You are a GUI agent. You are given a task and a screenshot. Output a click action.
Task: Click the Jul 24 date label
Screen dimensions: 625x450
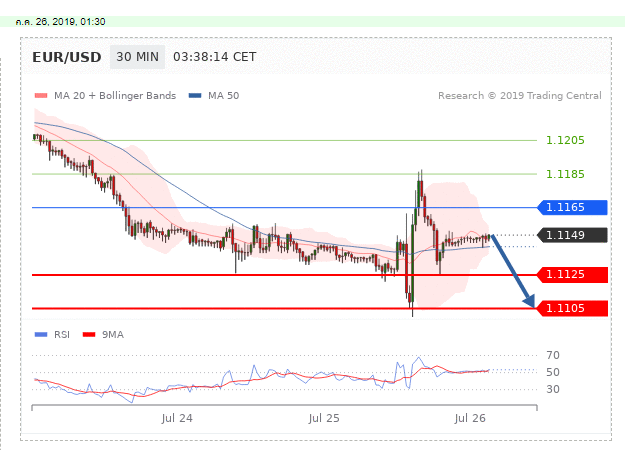(177, 418)
